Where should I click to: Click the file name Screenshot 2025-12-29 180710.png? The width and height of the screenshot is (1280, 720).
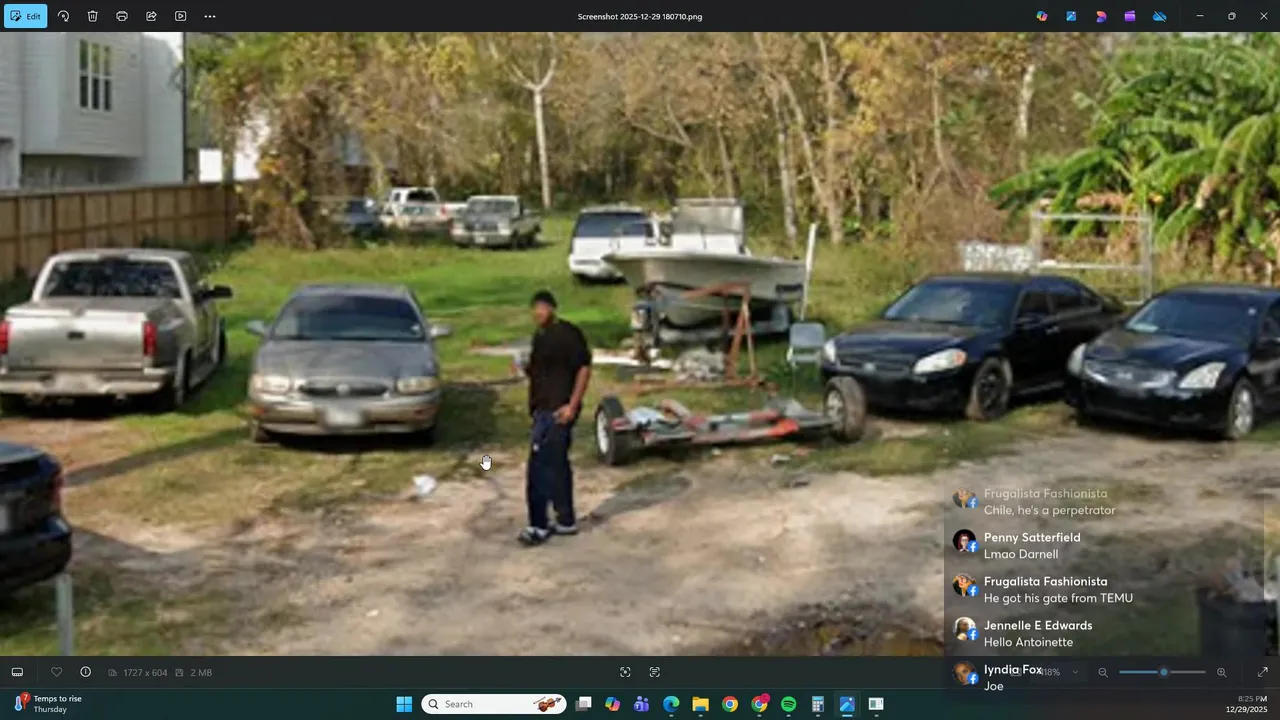640,16
